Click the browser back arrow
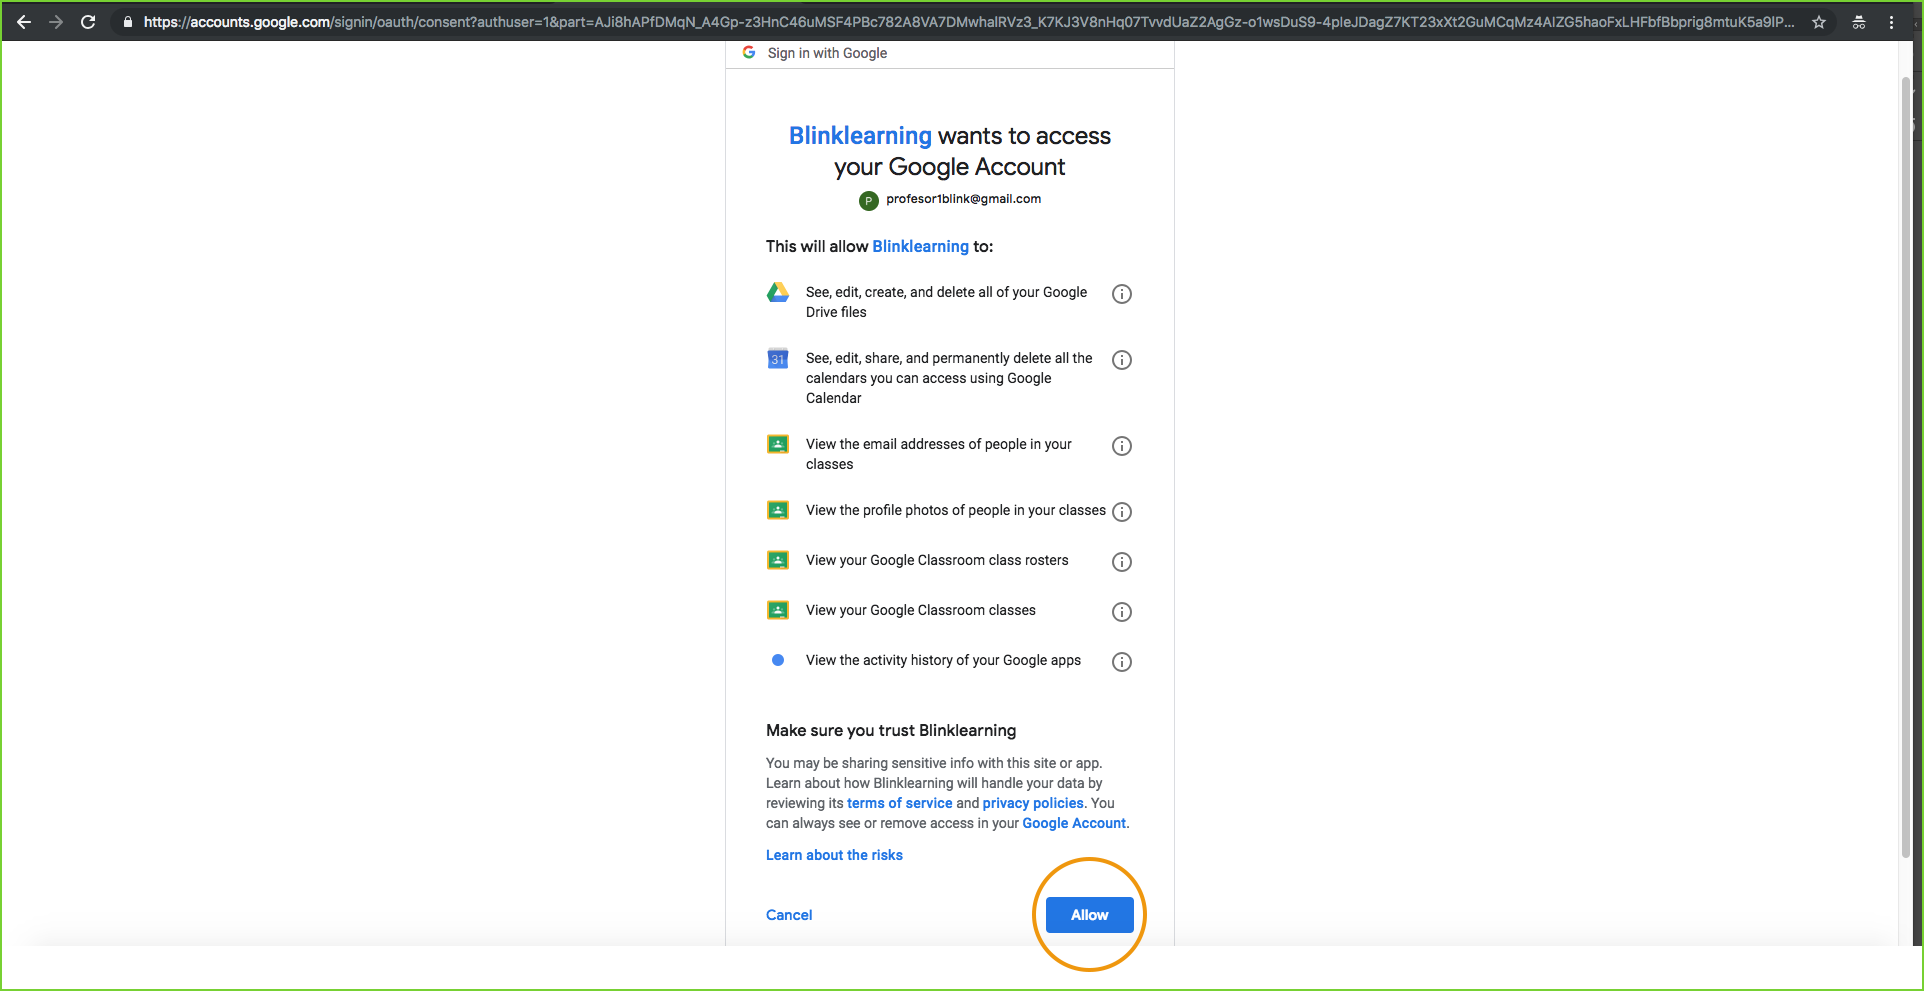The width and height of the screenshot is (1924, 991). [x=24, y=22]
